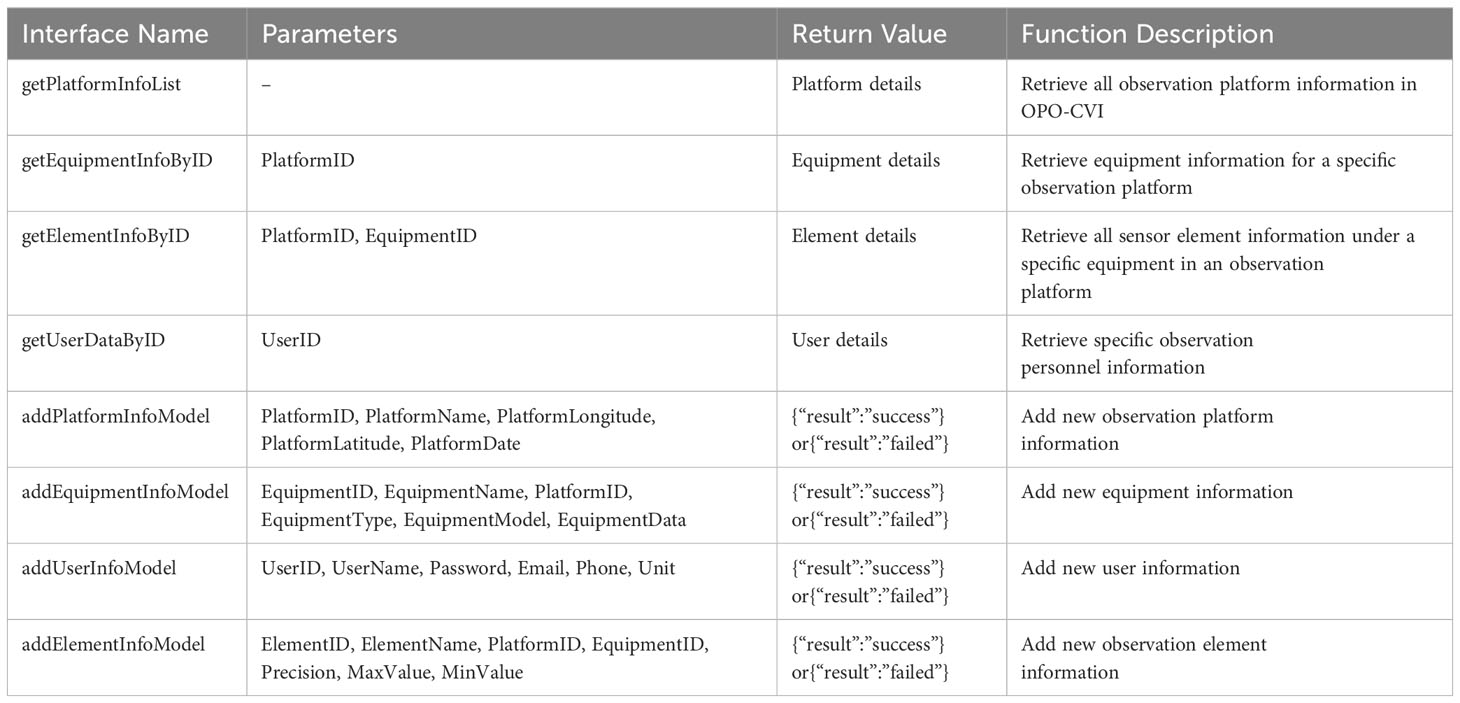Click the 'Element details' return value

click(x=853, y=236)
